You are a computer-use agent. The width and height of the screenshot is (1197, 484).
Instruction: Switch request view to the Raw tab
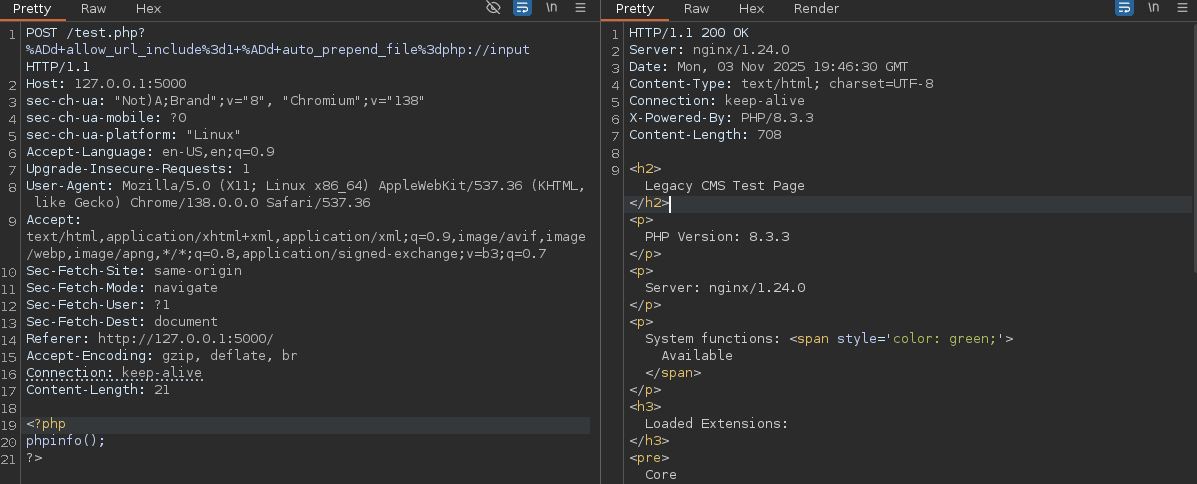pos(94,9)
